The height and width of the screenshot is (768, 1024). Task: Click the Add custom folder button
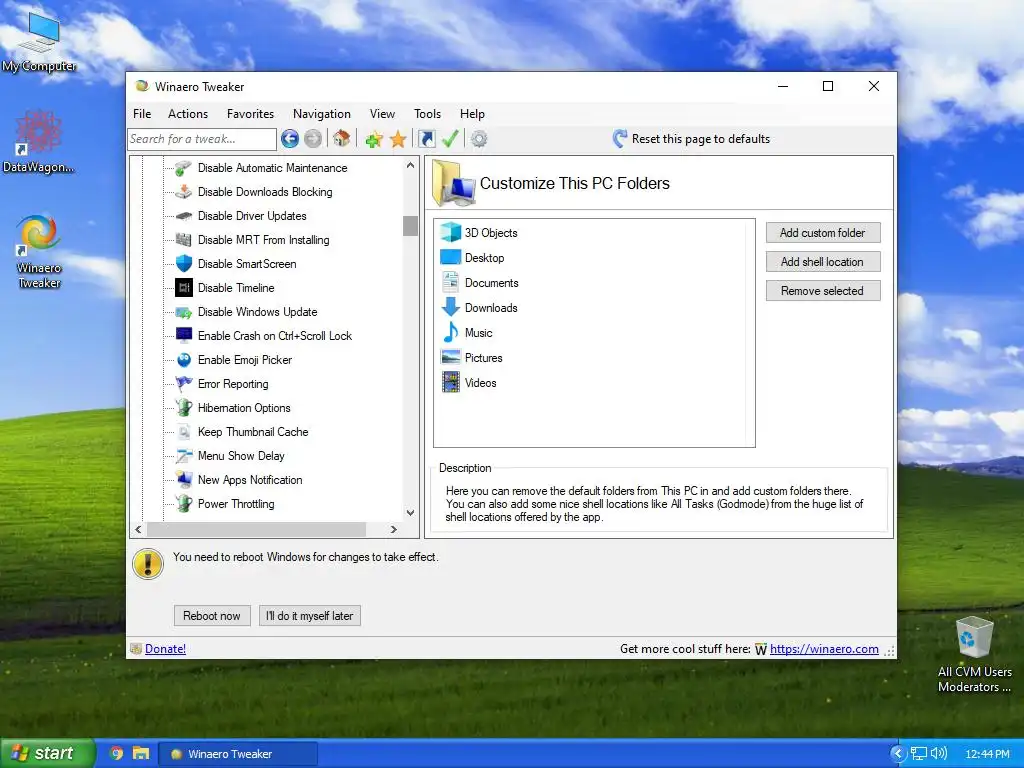point(823,232)
